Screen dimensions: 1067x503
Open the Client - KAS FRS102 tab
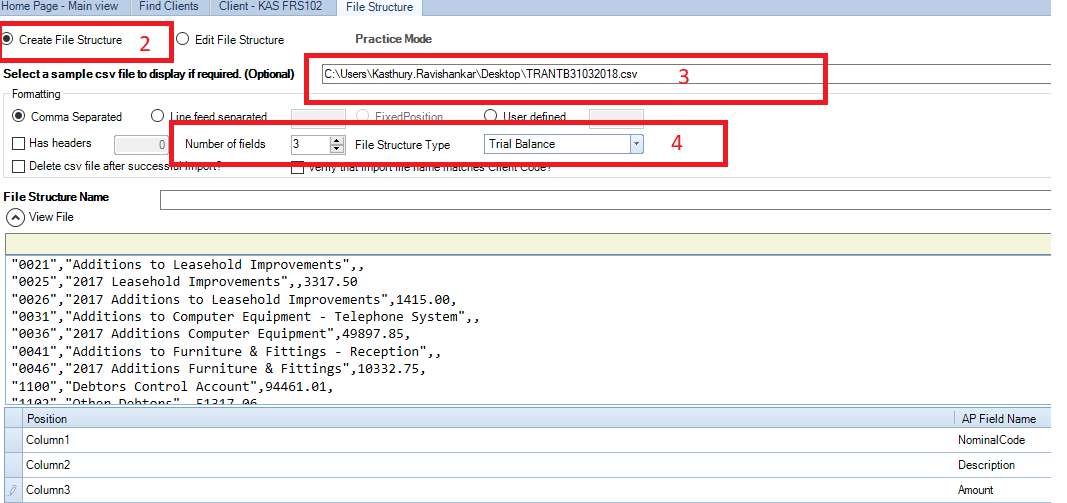[x=273, y=7]
